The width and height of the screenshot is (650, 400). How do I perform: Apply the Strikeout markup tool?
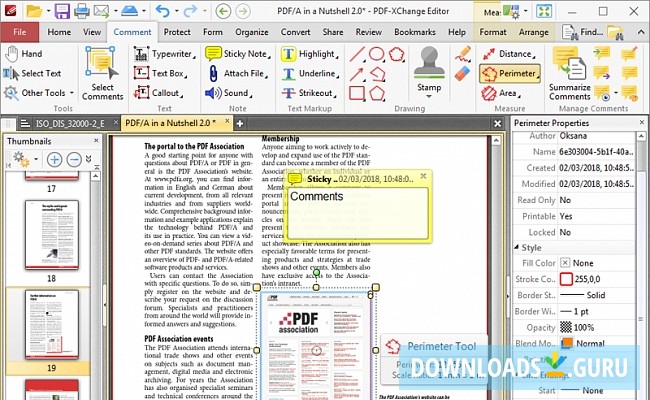click(309, 93)
